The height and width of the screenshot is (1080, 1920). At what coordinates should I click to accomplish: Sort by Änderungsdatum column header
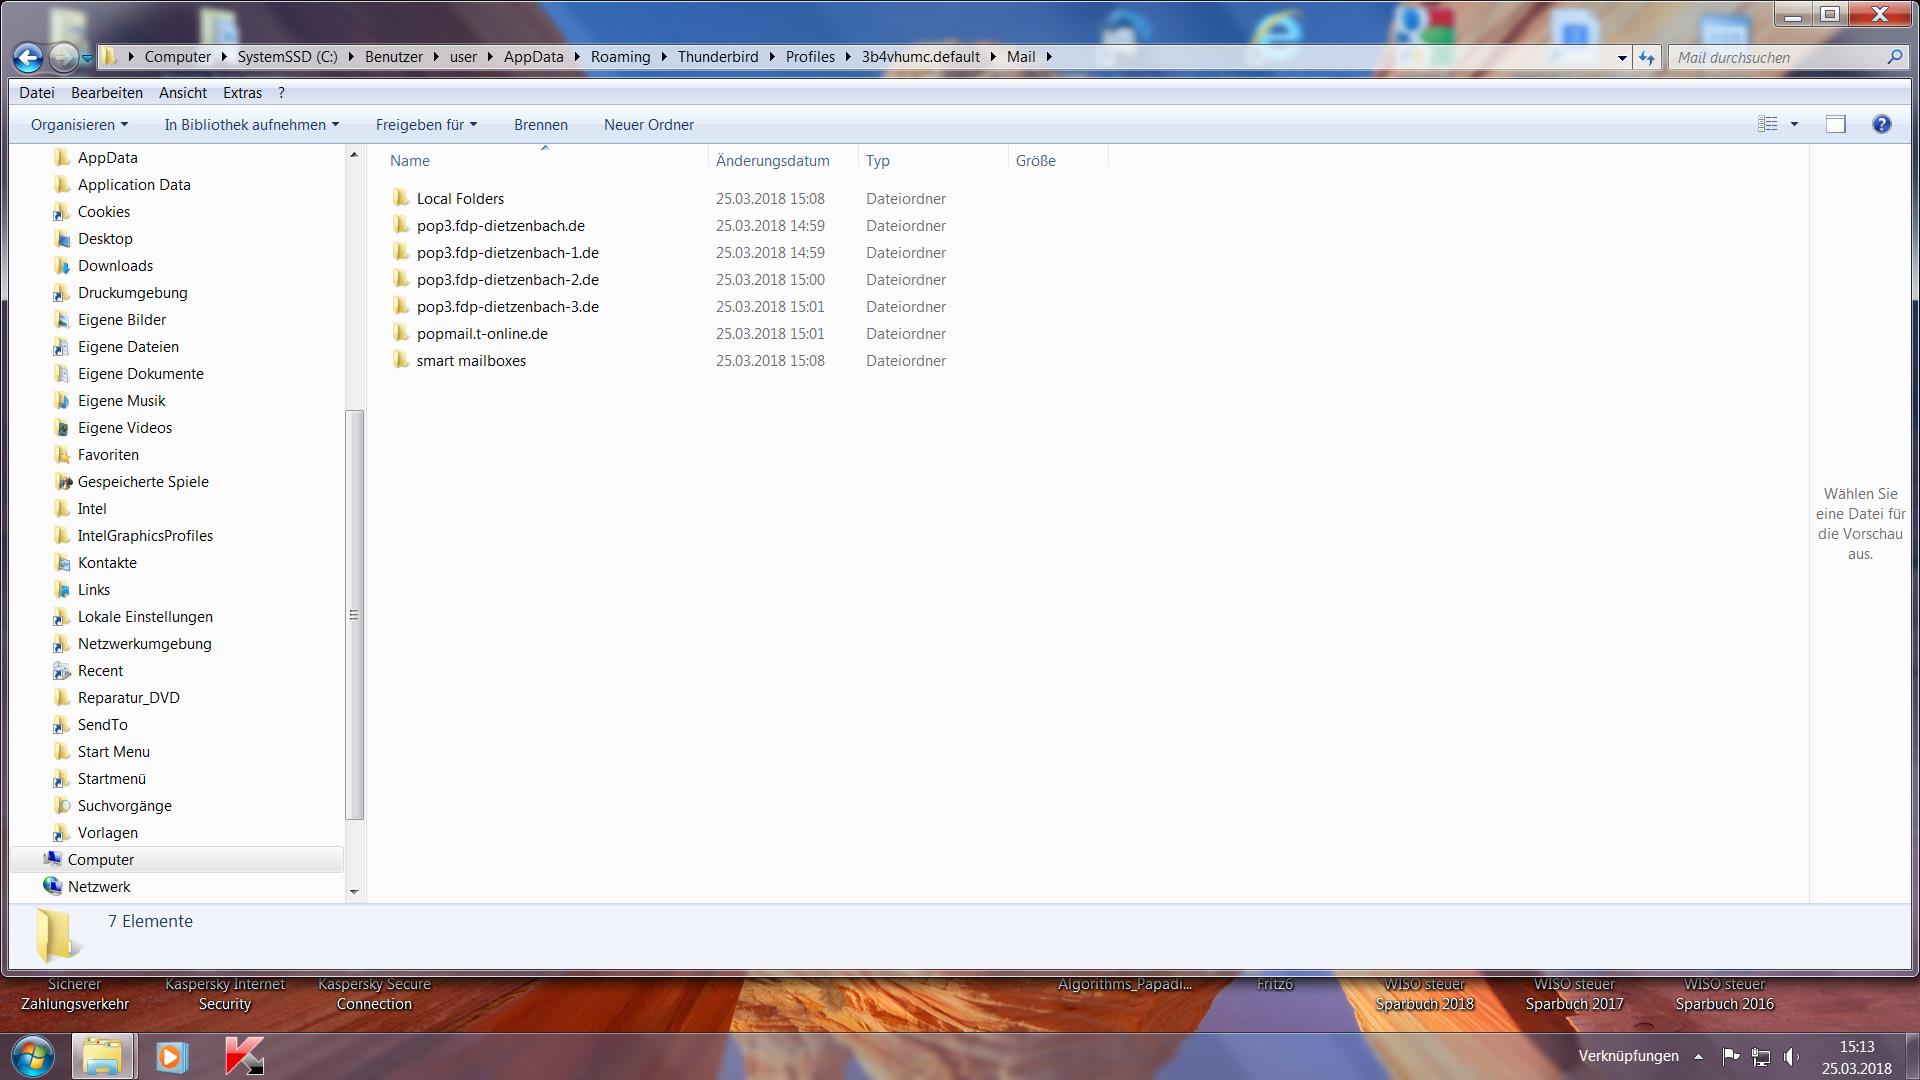(x=772, y=161)
